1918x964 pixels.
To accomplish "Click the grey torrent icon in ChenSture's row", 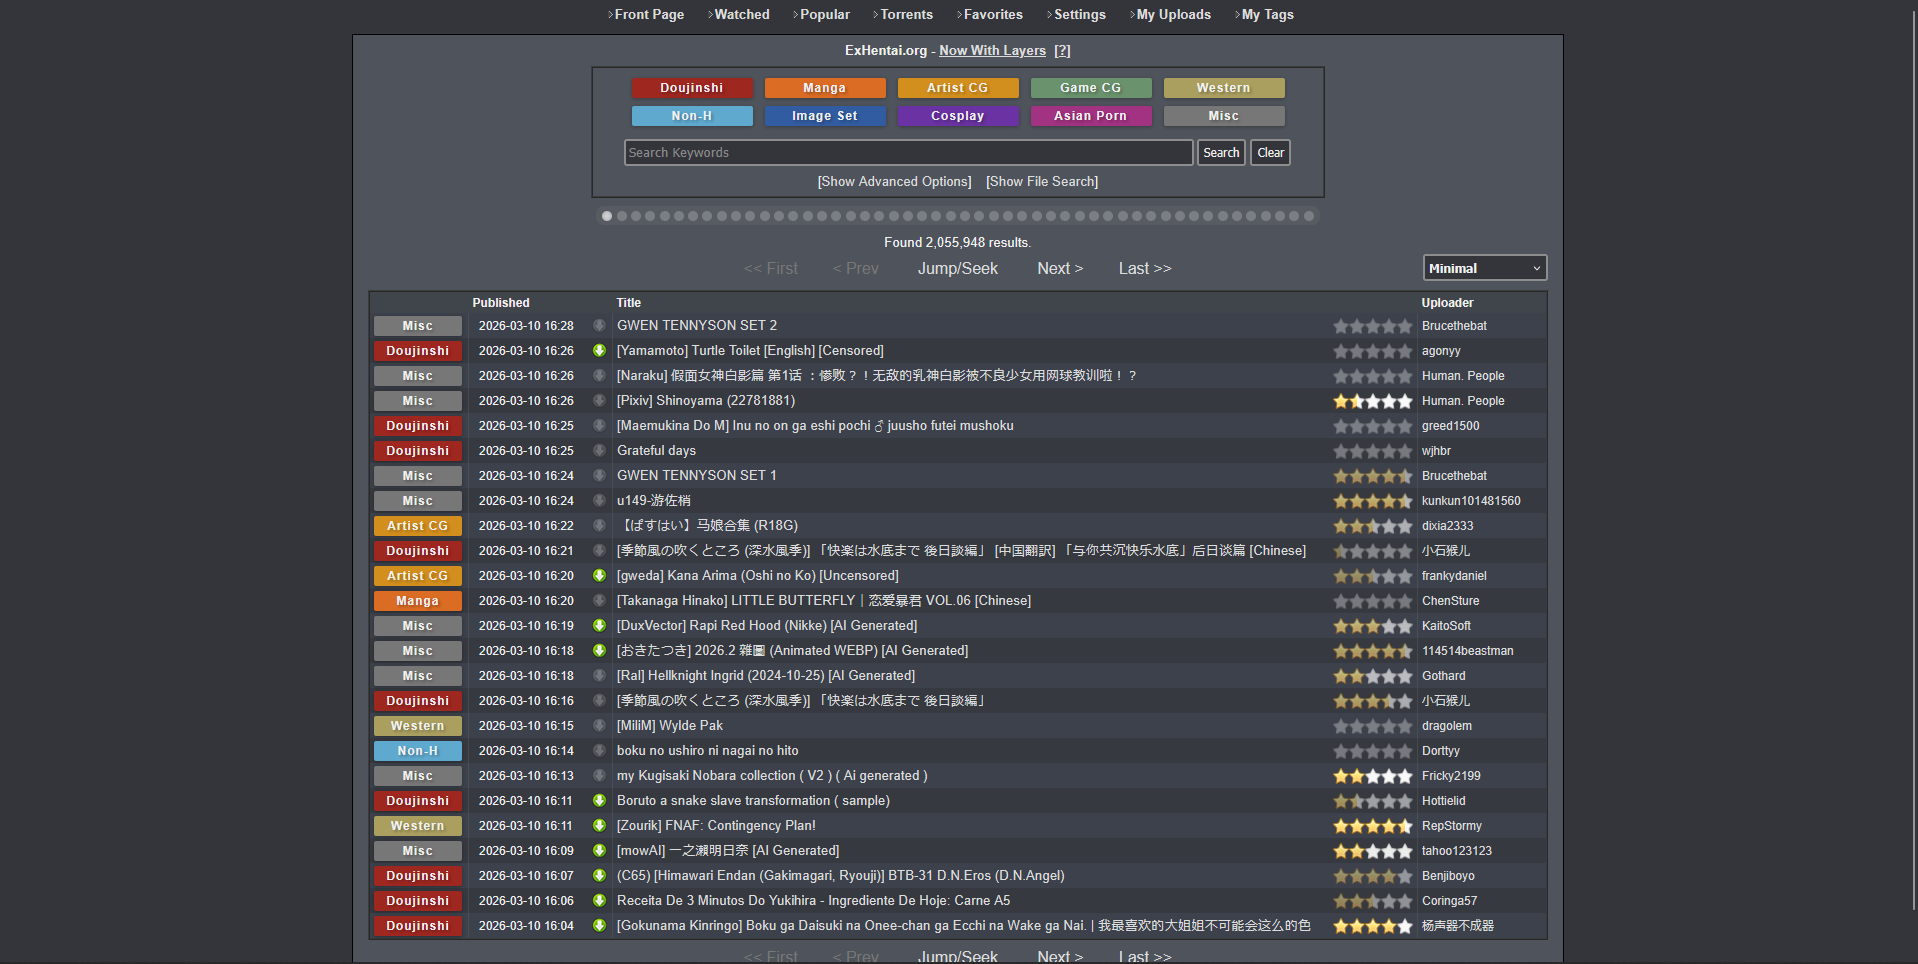I will (x=599, y=601).
